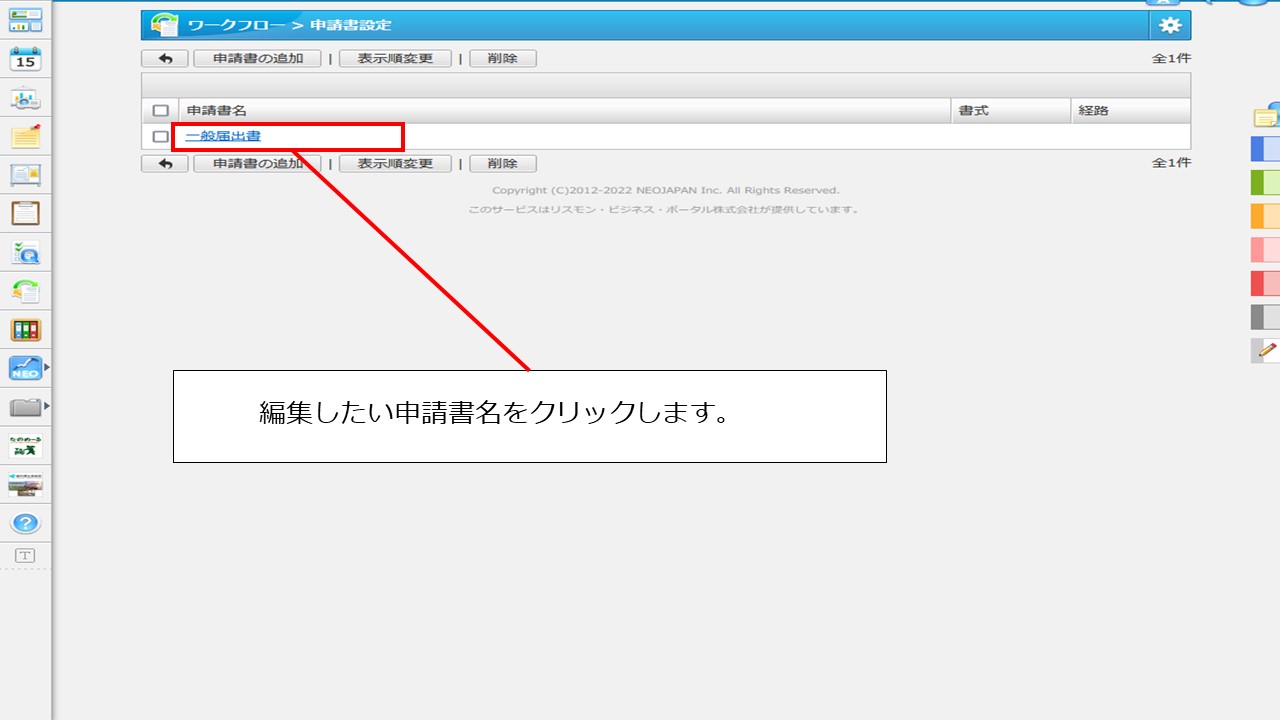Open the gear settings icon in header

[1170, 25]
